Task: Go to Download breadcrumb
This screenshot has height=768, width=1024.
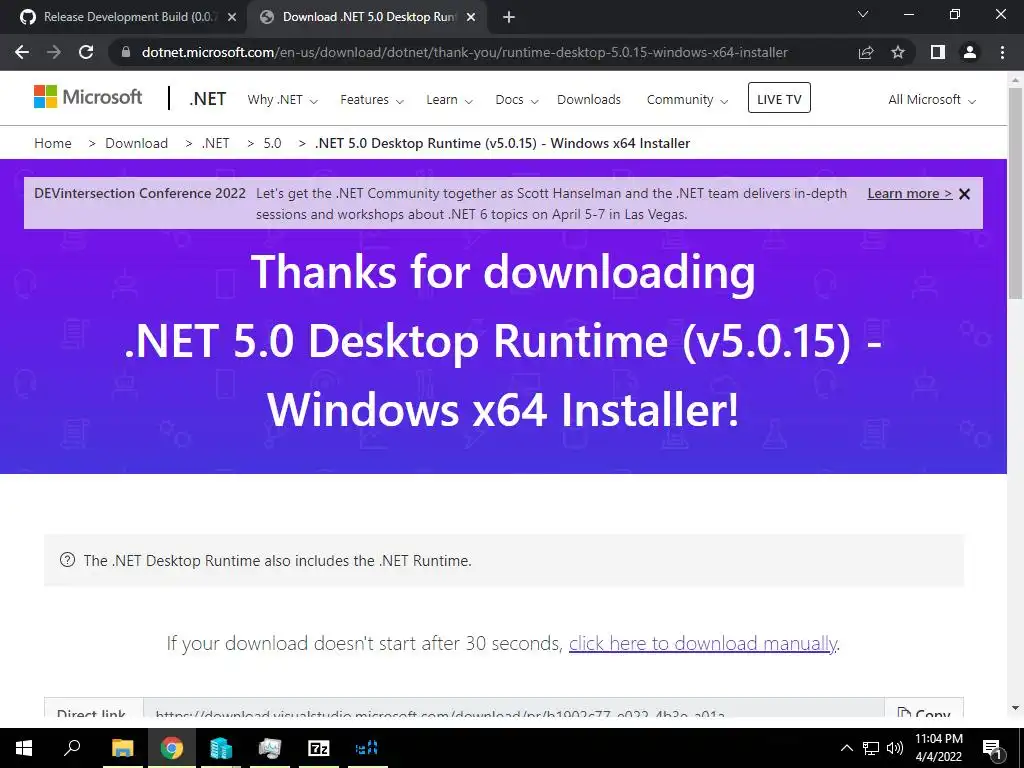Action: [x=136, y=143]
